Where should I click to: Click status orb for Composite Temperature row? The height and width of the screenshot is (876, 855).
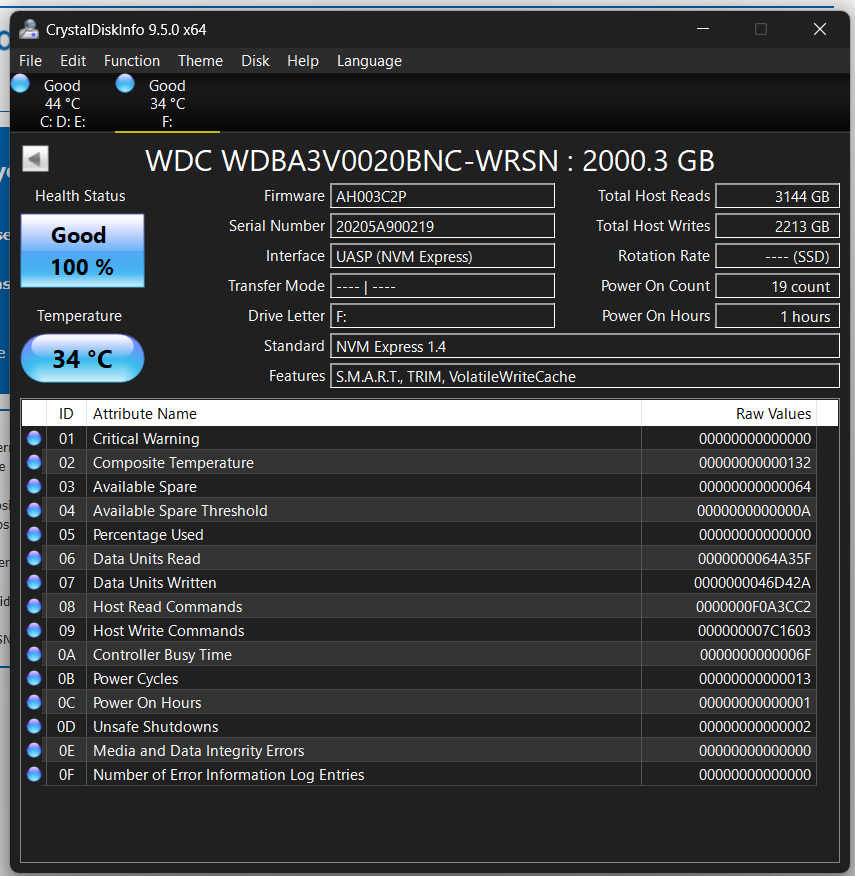[x=34, y=463]
